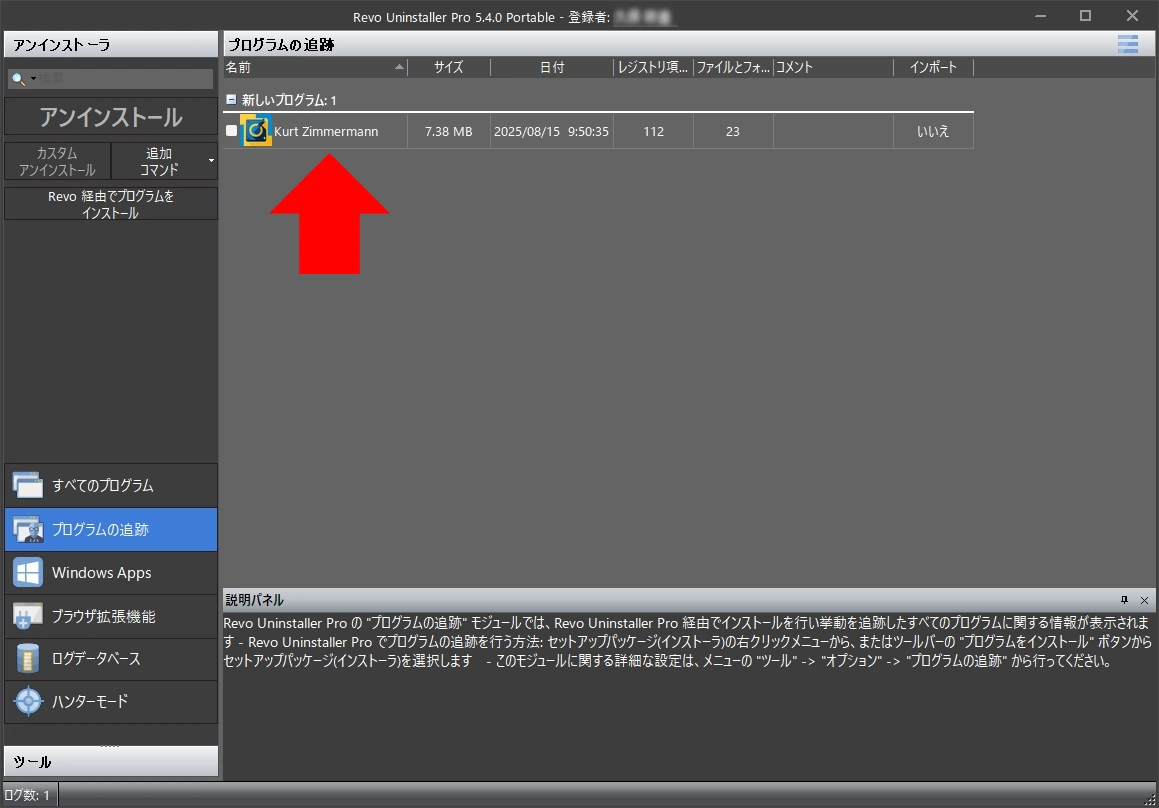
Task: Click the ログ数: 1 status bar entry
Action: 27,795
